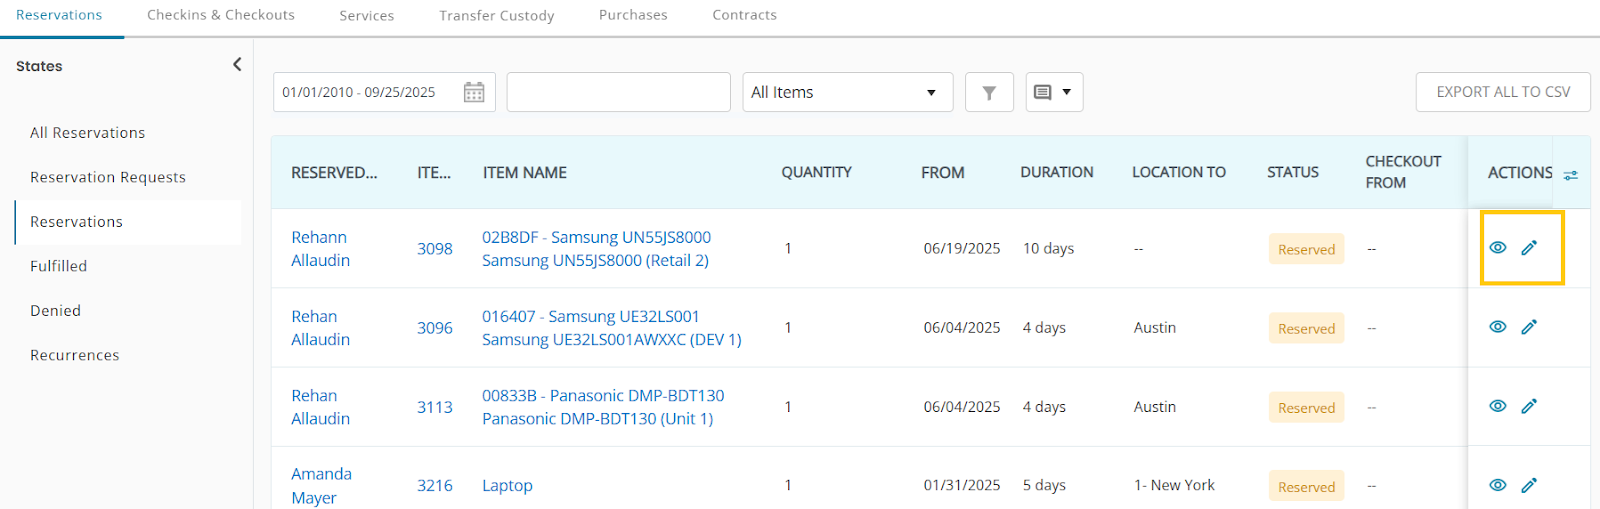Collapse the States sidebar panel
The image size is (1600, 509).
tap(237, 65)
